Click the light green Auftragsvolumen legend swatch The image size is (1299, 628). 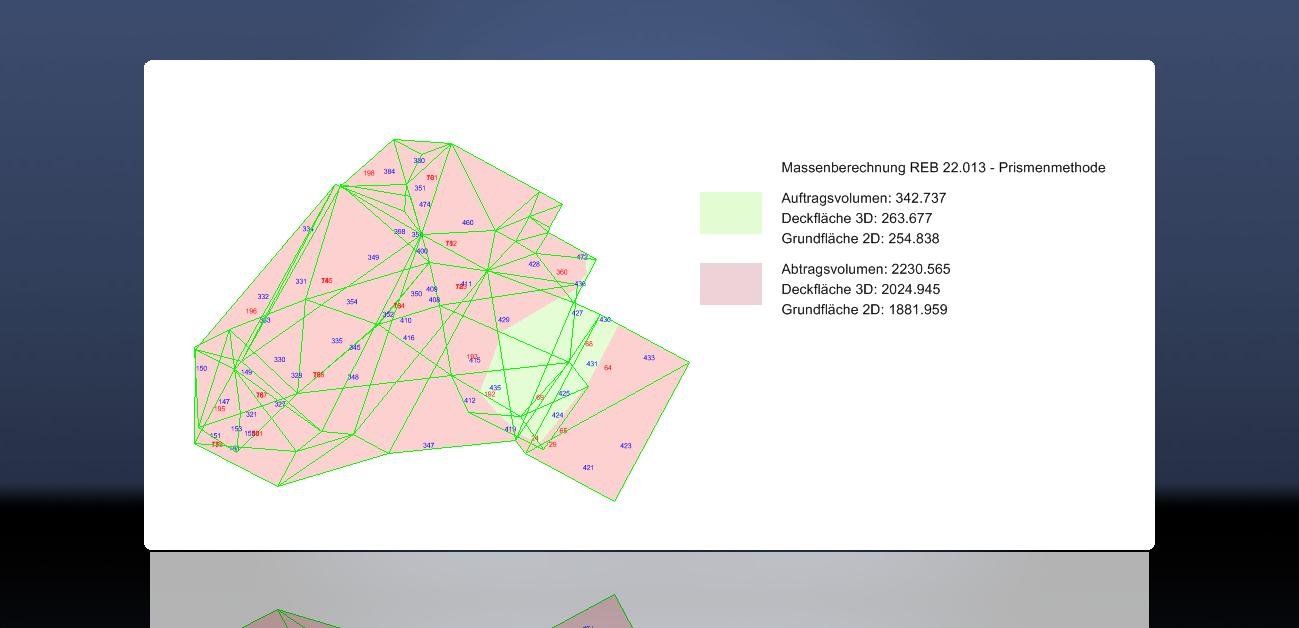point(730,213)
